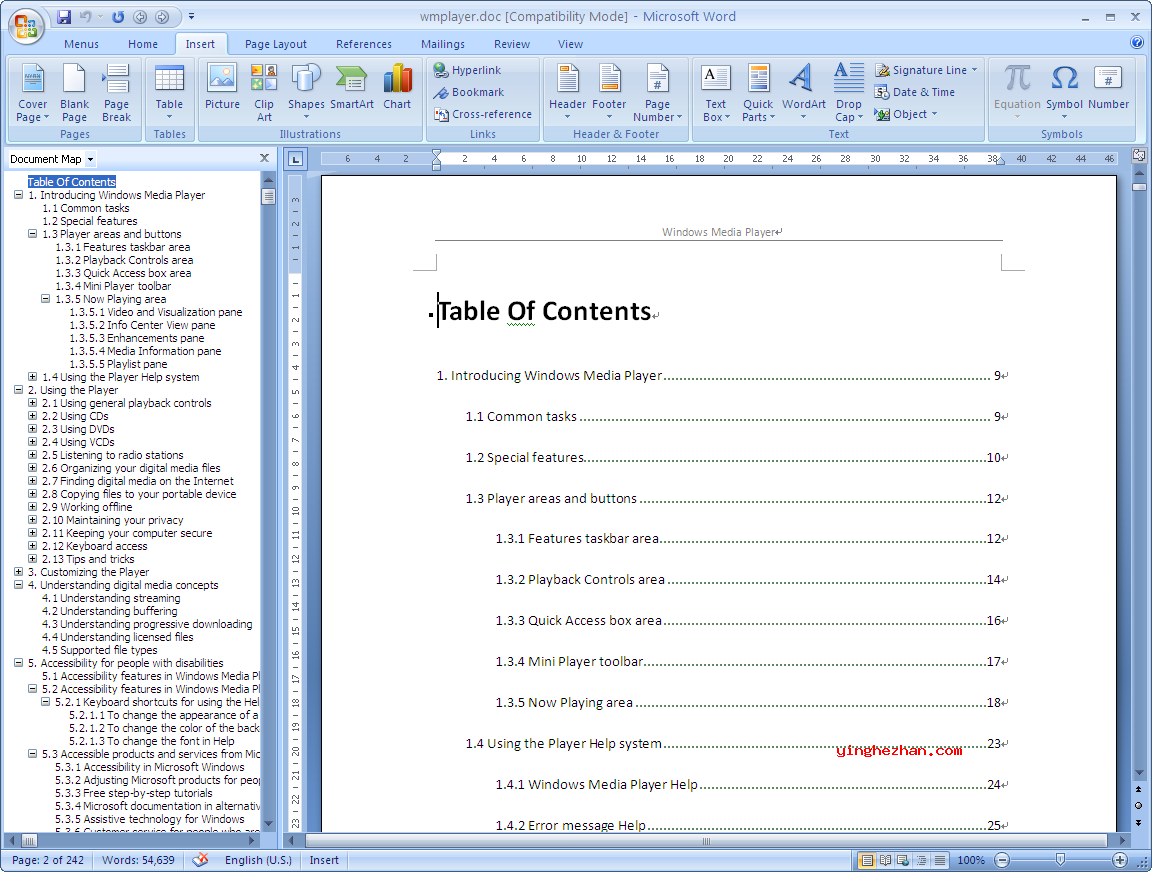1152x872 pixels.
Task: Toggle the ruler visibility button
Action: pos(1139,156)
